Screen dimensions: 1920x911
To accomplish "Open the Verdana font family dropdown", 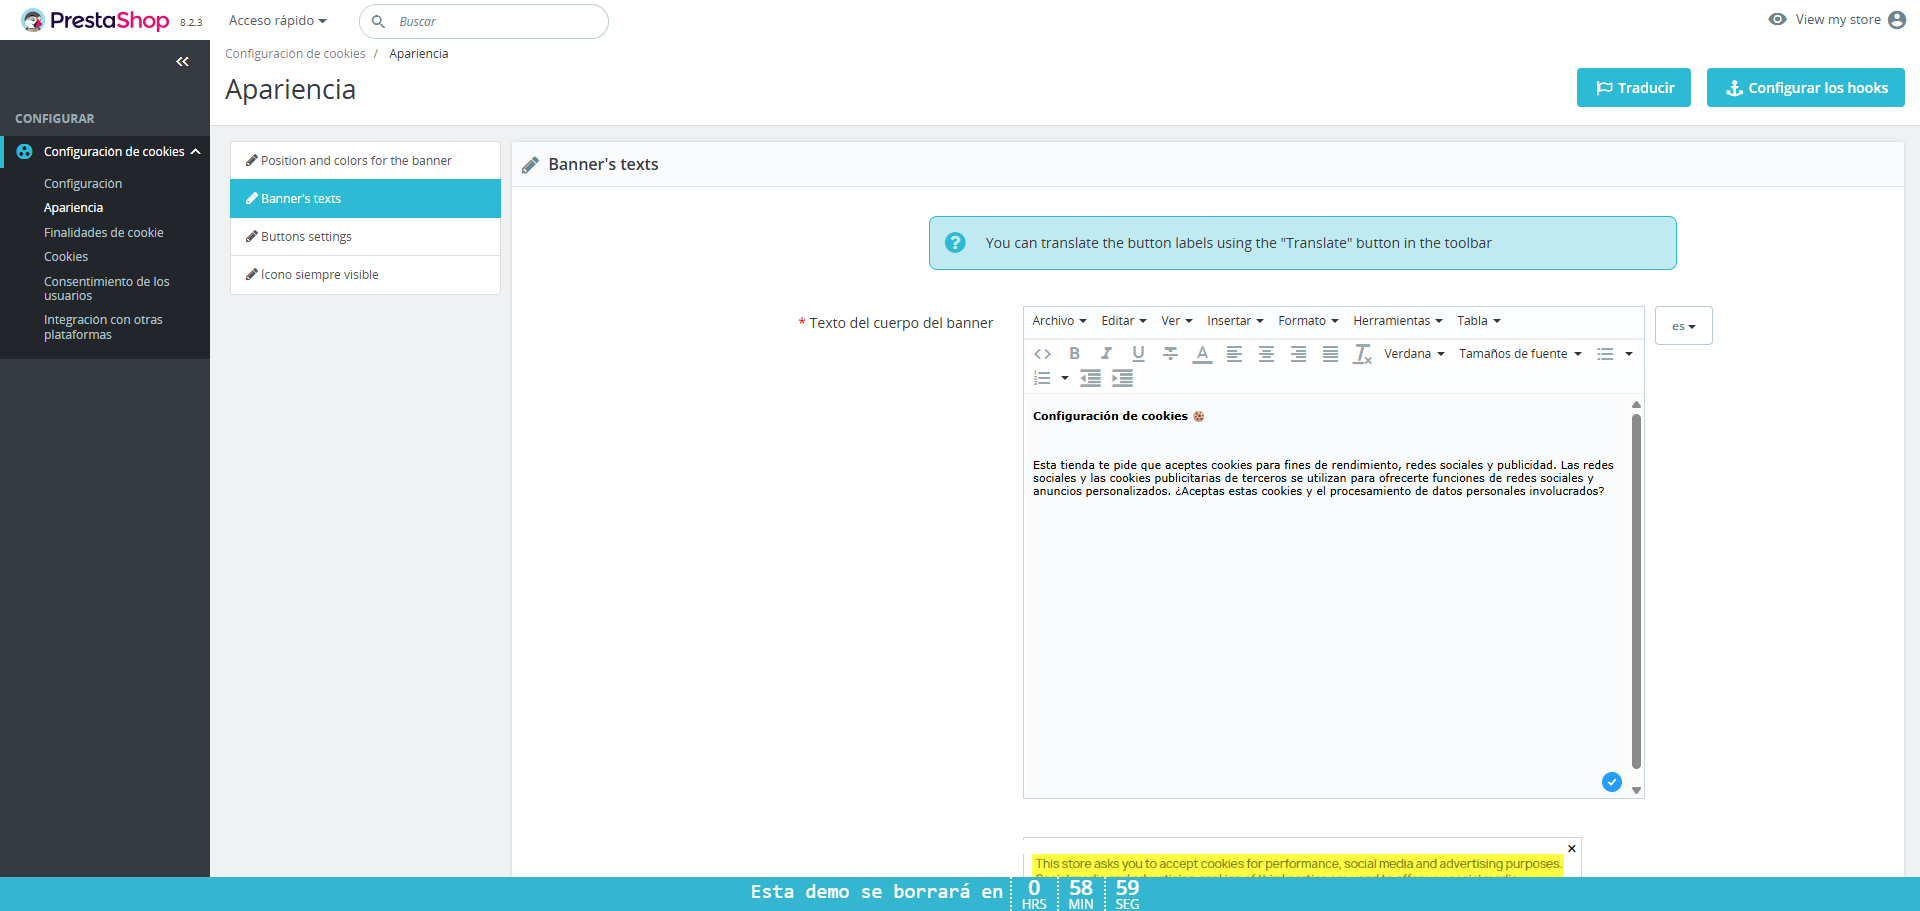I will click(1414, 354).
